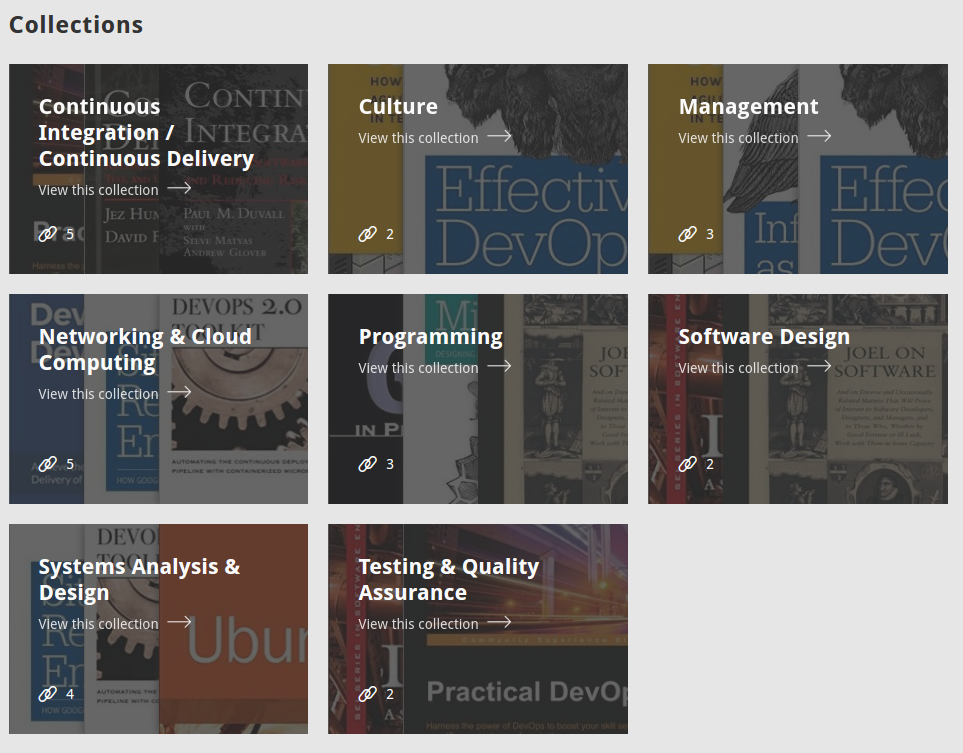Screen dimensions: 963x753
Task: Click the chain icon showing 2 on Software Design
Action: point(688,463)
